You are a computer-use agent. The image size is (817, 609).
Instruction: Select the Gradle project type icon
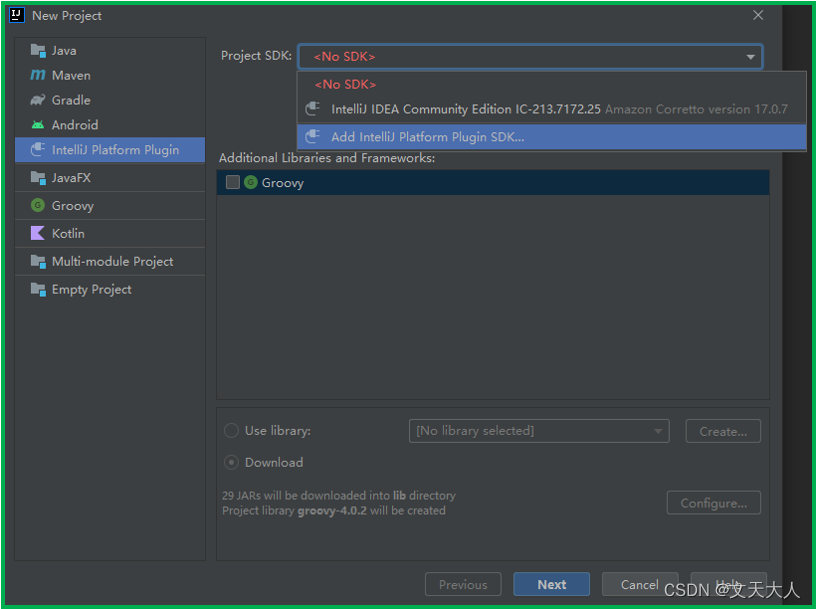click(39, 100)
